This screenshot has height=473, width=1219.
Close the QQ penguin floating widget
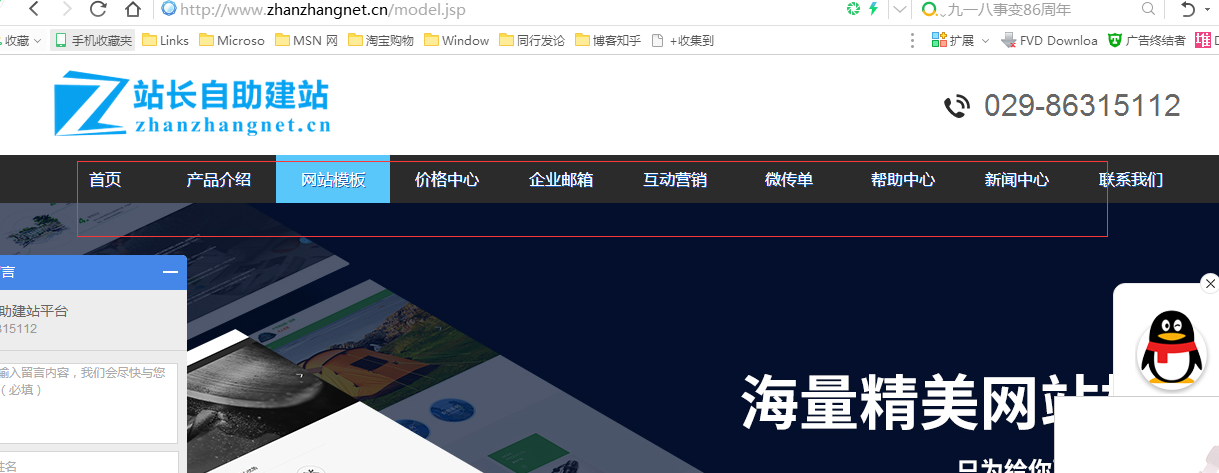tap(1209, 283)
